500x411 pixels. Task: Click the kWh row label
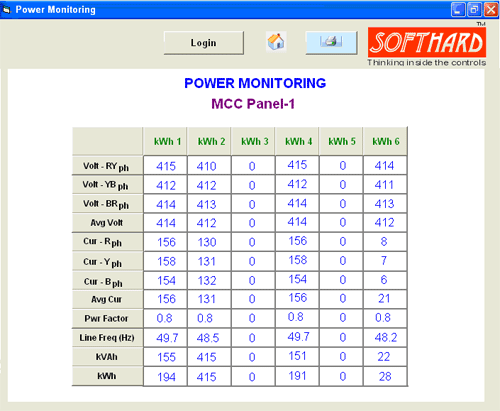tap(108, 376)
